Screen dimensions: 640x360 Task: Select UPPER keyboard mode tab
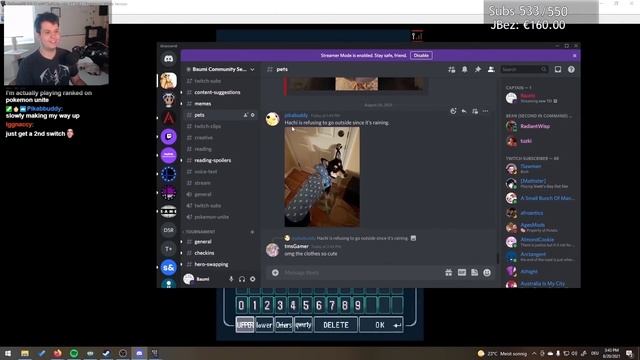(245, 325)
